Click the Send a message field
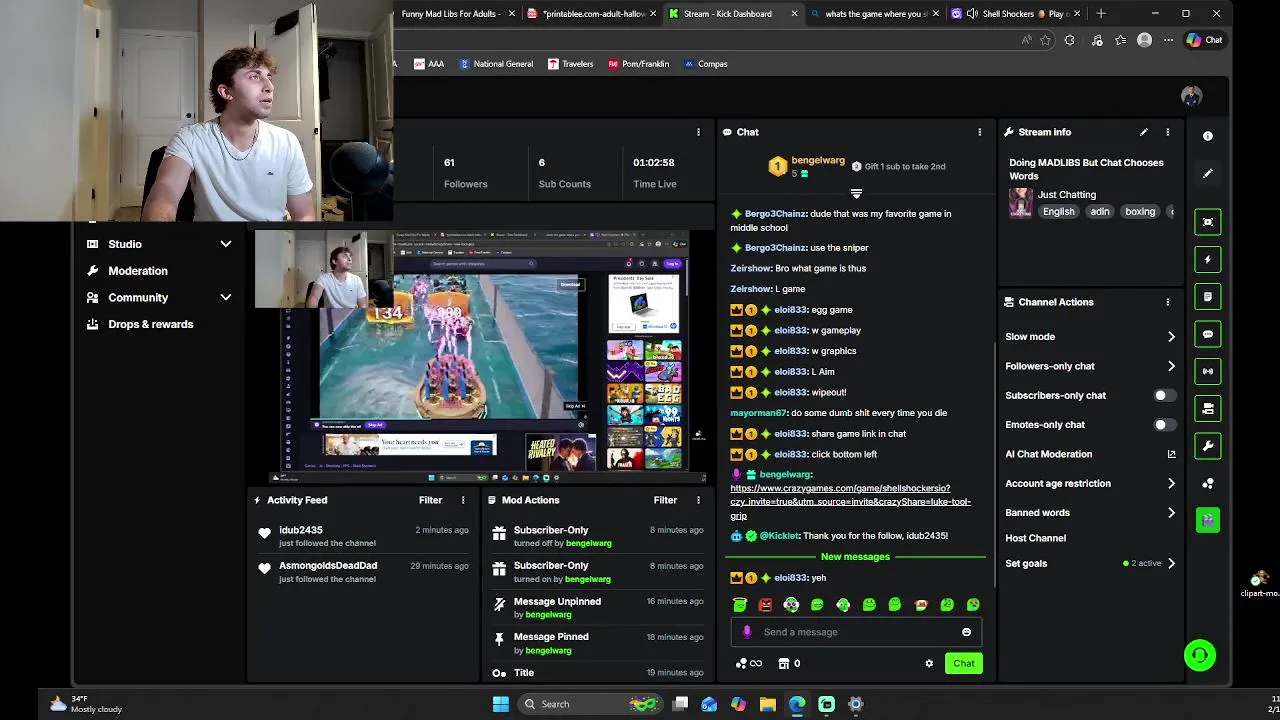1280x720 pixels. tap(856, 632)
